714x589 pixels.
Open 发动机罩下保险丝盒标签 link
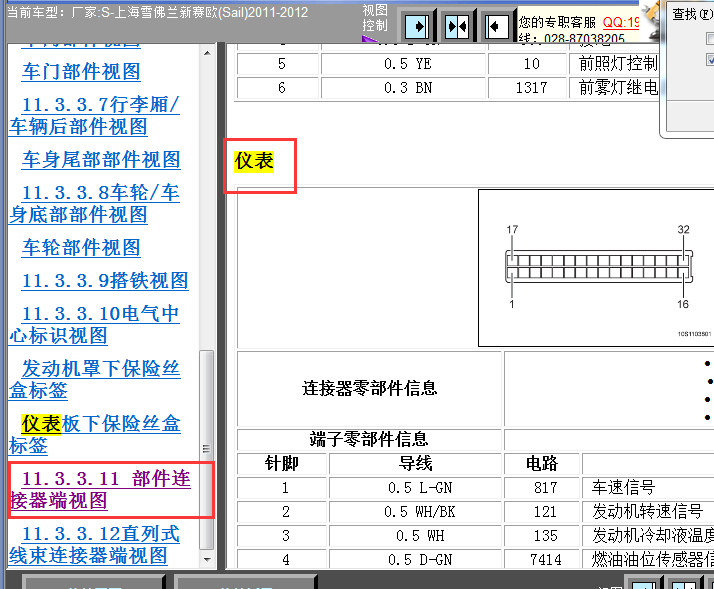point(95,379)
